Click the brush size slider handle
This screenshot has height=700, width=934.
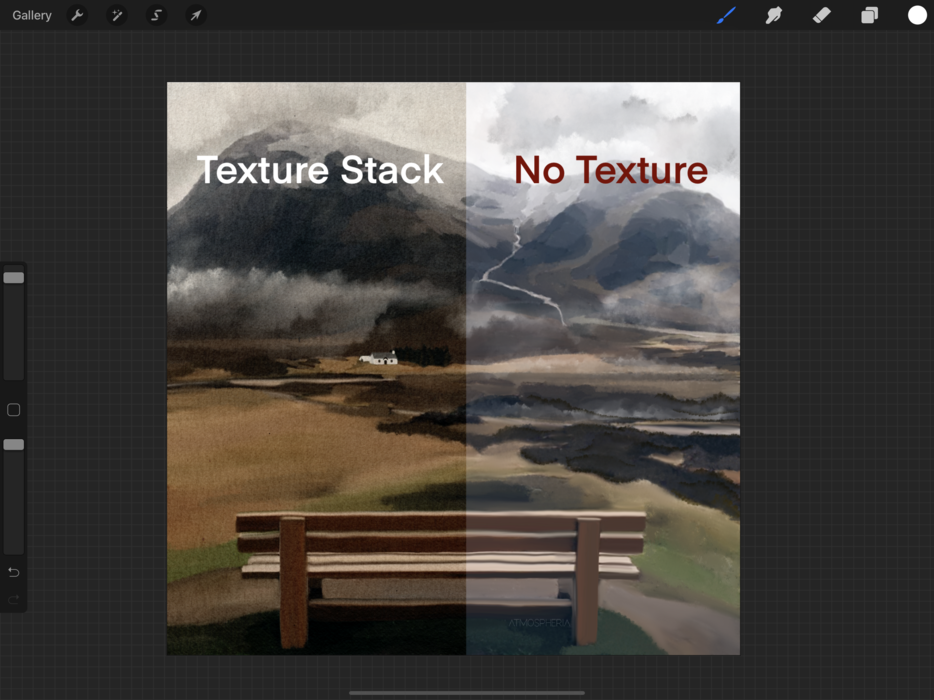tap(14, 278)
